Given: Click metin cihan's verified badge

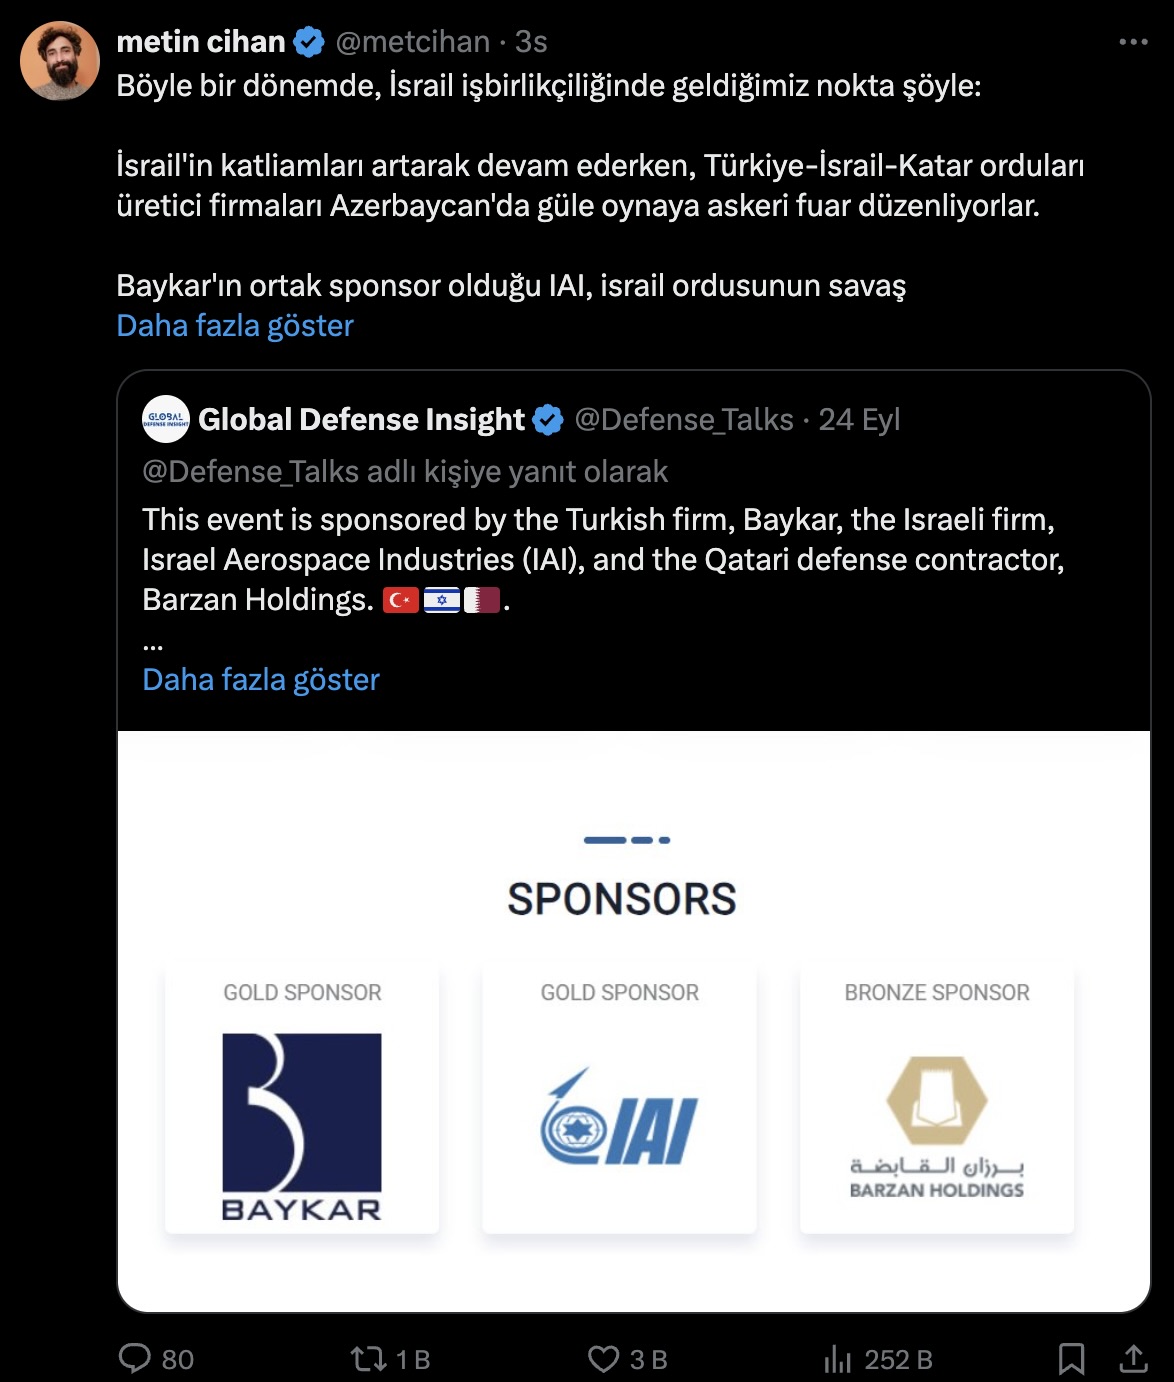Looking at the screenshot, I should (309, 42).
